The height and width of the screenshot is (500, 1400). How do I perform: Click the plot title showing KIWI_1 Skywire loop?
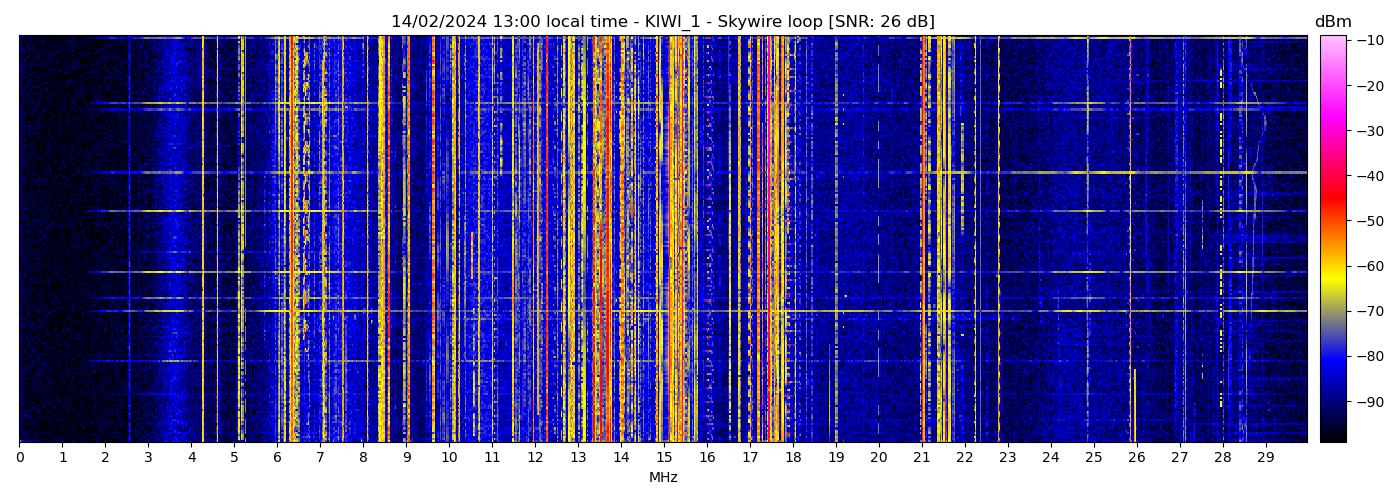(662, 22)
